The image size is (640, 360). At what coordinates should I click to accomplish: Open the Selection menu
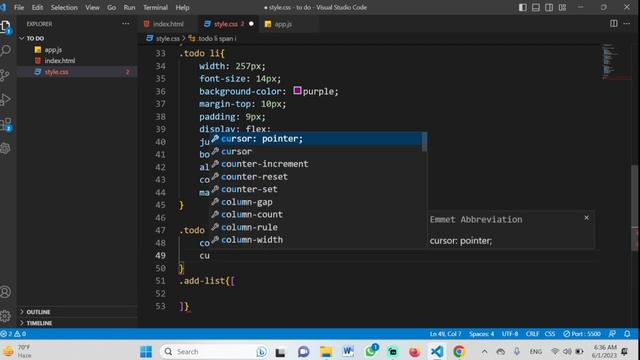click(x=64, y=7)
